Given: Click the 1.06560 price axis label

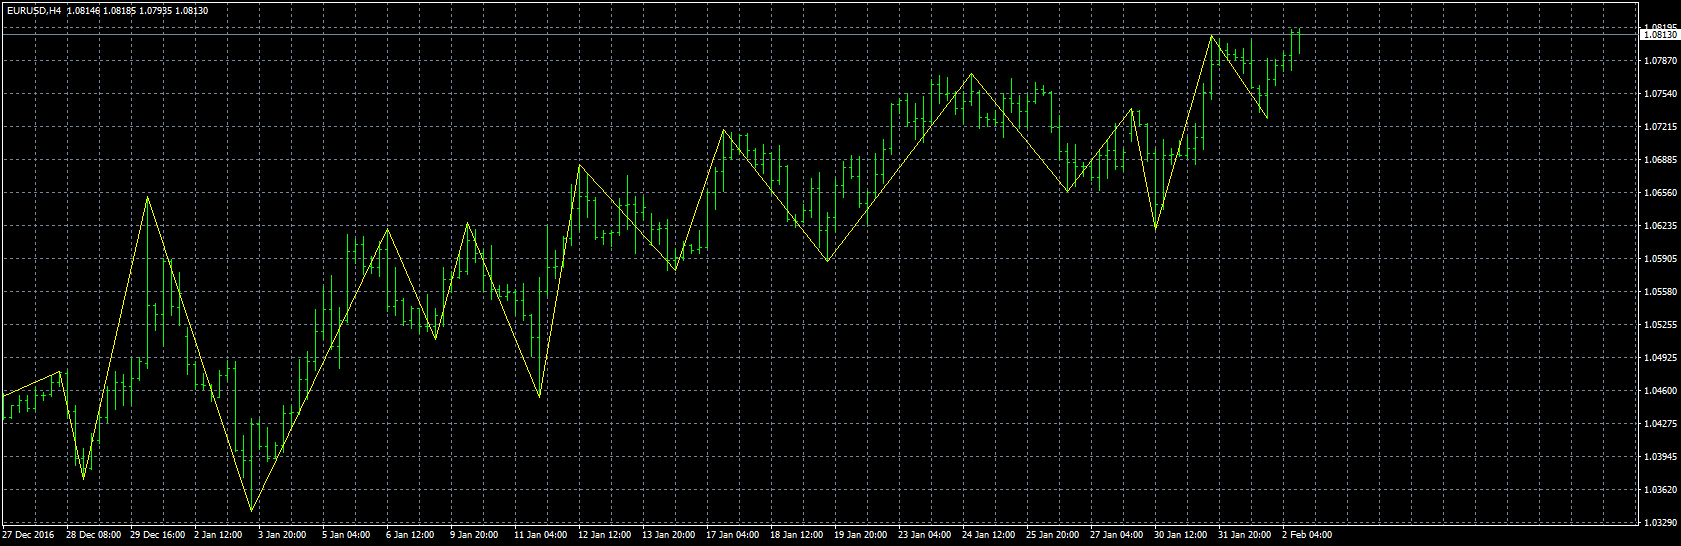Looking at the screenshot, I should coord(1661,193).
